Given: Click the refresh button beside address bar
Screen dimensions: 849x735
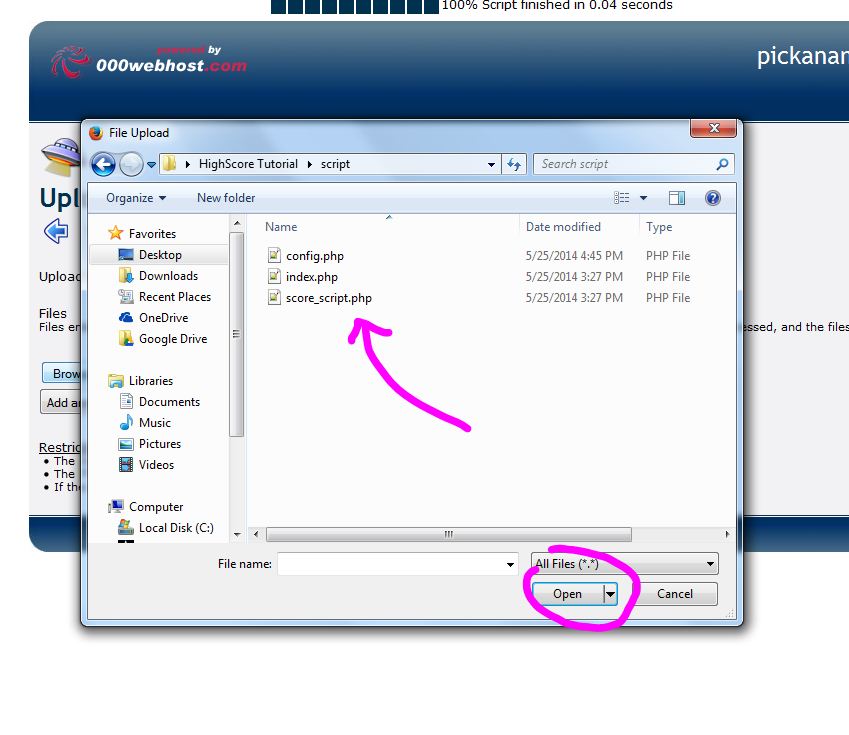Looking at the screenshot, I should coord(514,164).
